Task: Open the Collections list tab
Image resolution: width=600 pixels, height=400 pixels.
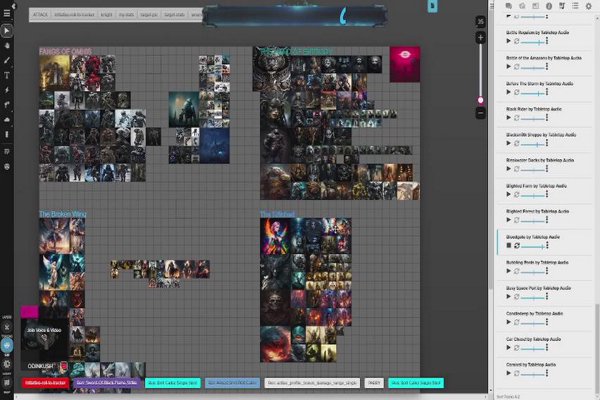Action: coord(575,6)
